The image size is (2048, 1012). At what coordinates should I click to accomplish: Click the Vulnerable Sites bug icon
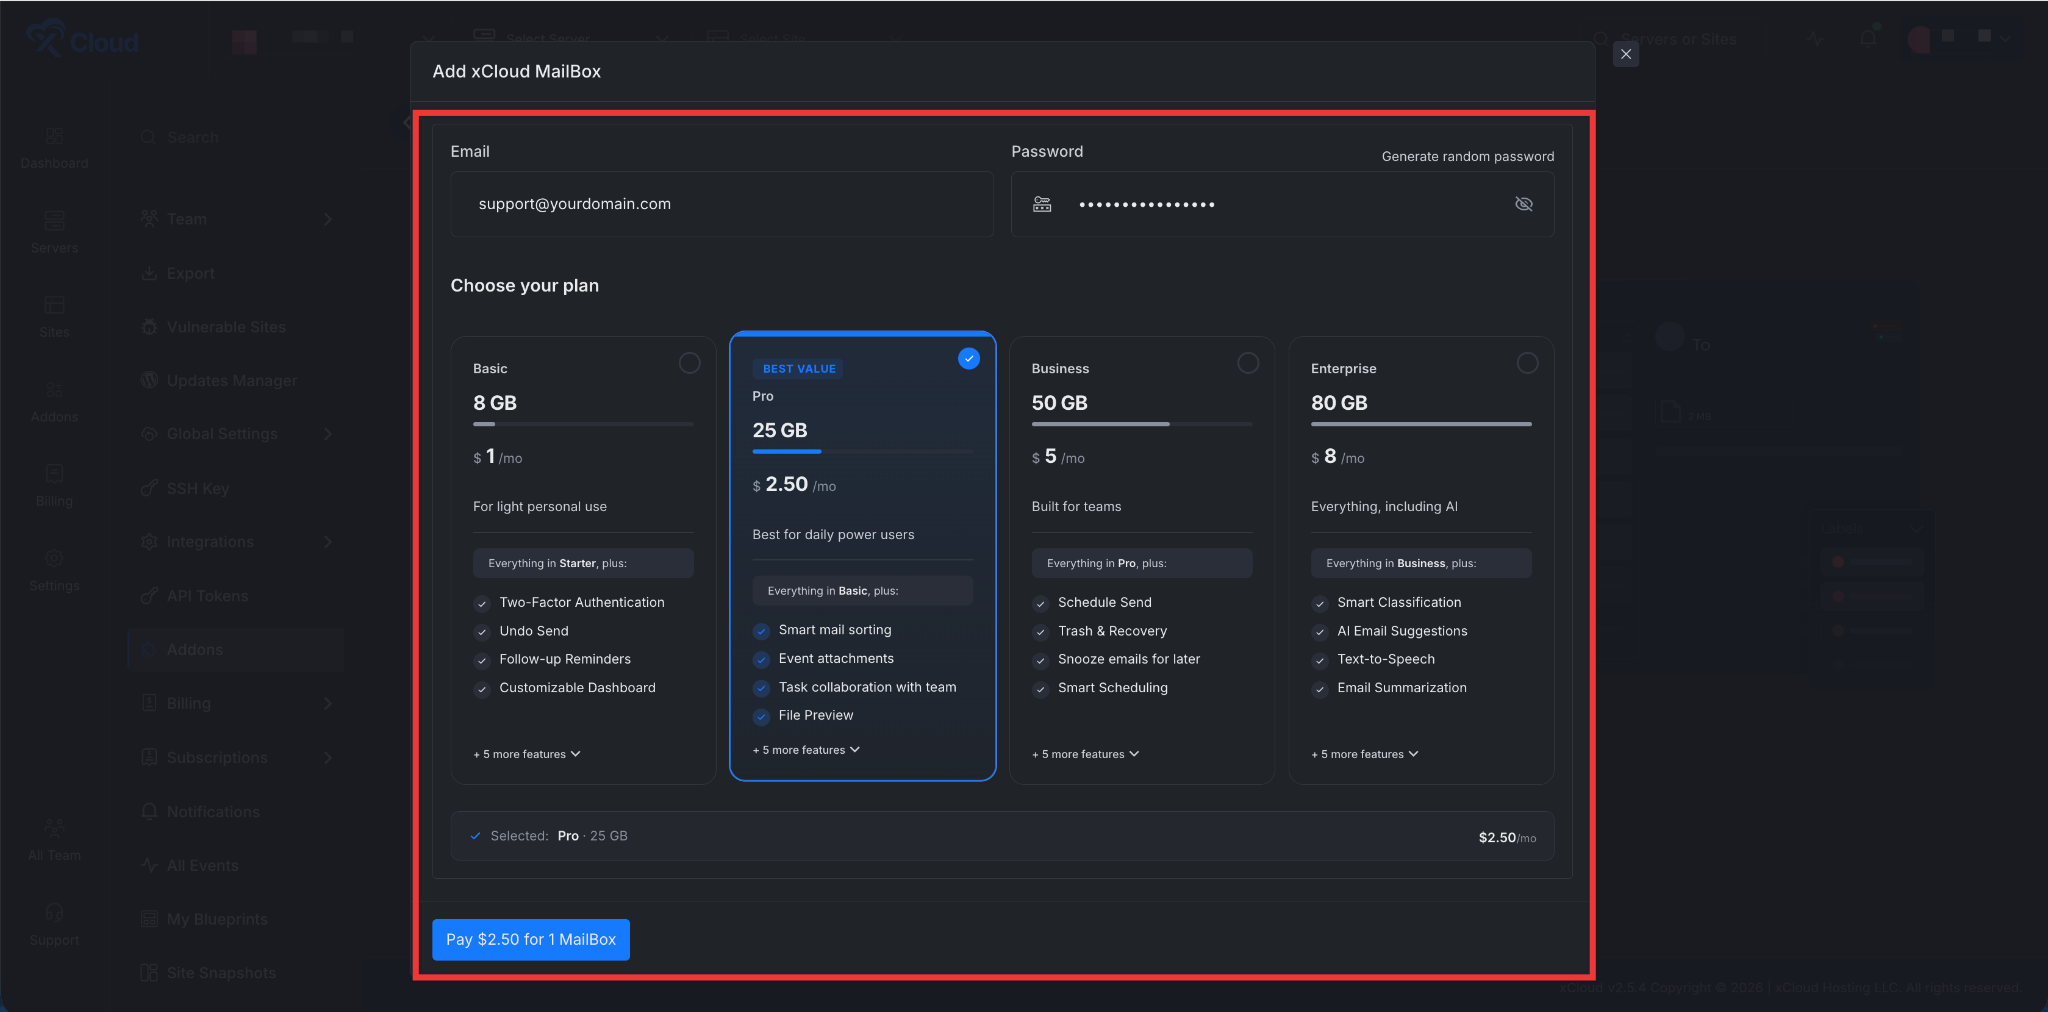pyautogui.click(x=149, y=327)
